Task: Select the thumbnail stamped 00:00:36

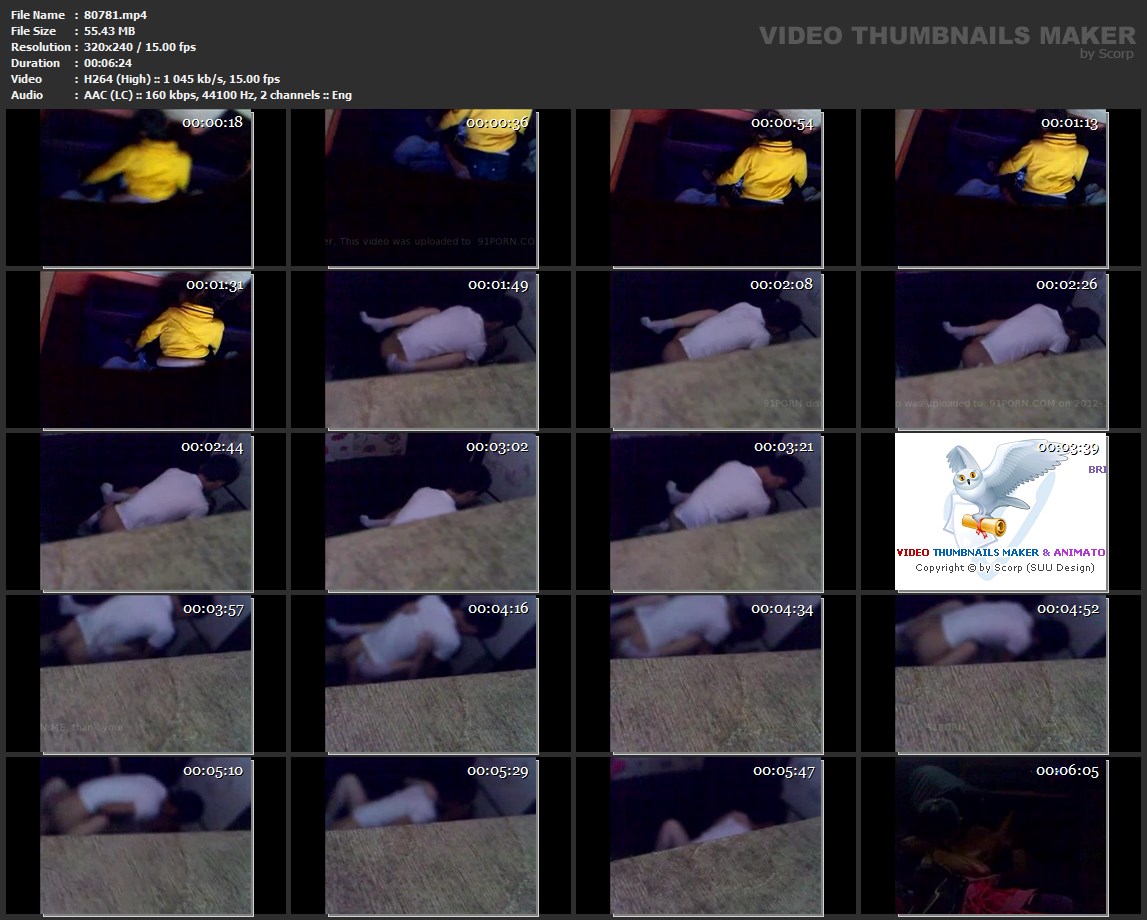Action: point(431,188)
